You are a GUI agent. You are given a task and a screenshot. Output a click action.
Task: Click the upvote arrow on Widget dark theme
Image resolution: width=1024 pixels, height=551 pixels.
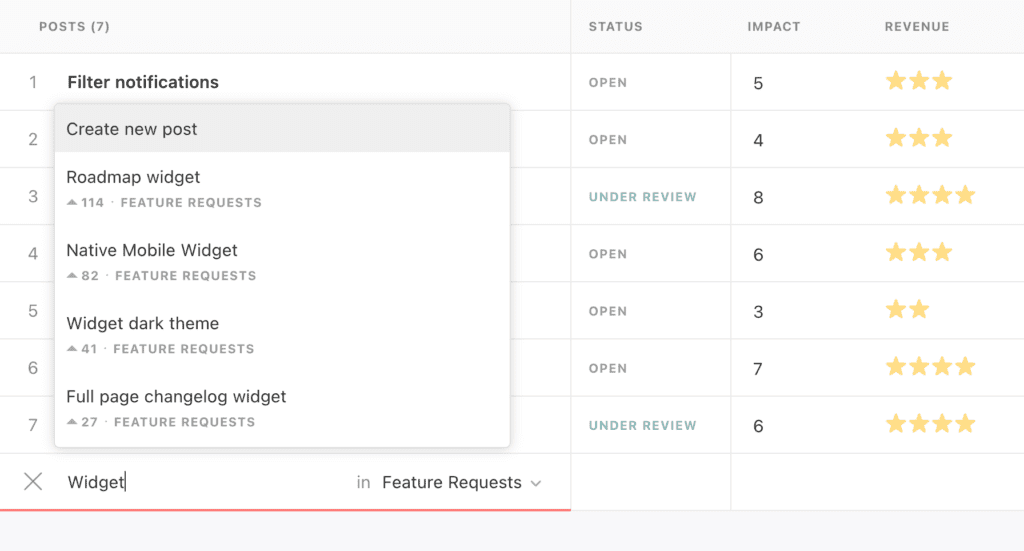71,349
